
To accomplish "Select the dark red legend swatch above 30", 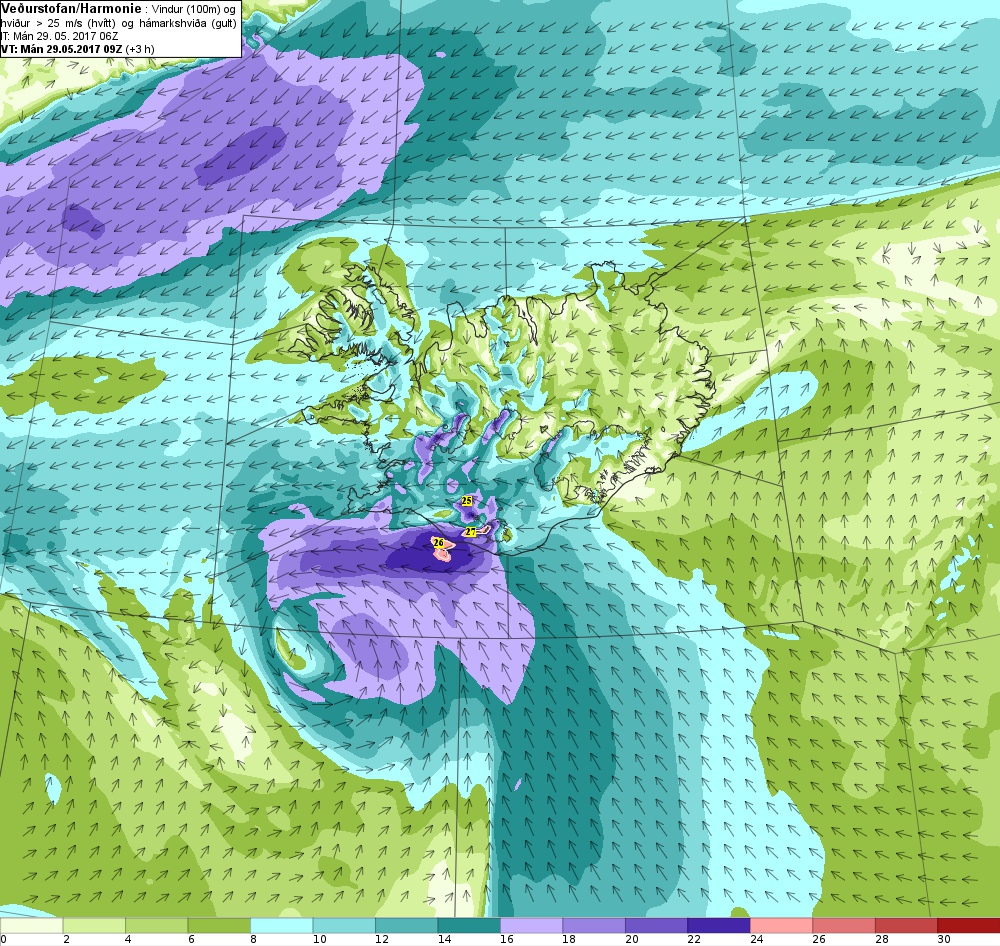I will click(x=969, y=925).
